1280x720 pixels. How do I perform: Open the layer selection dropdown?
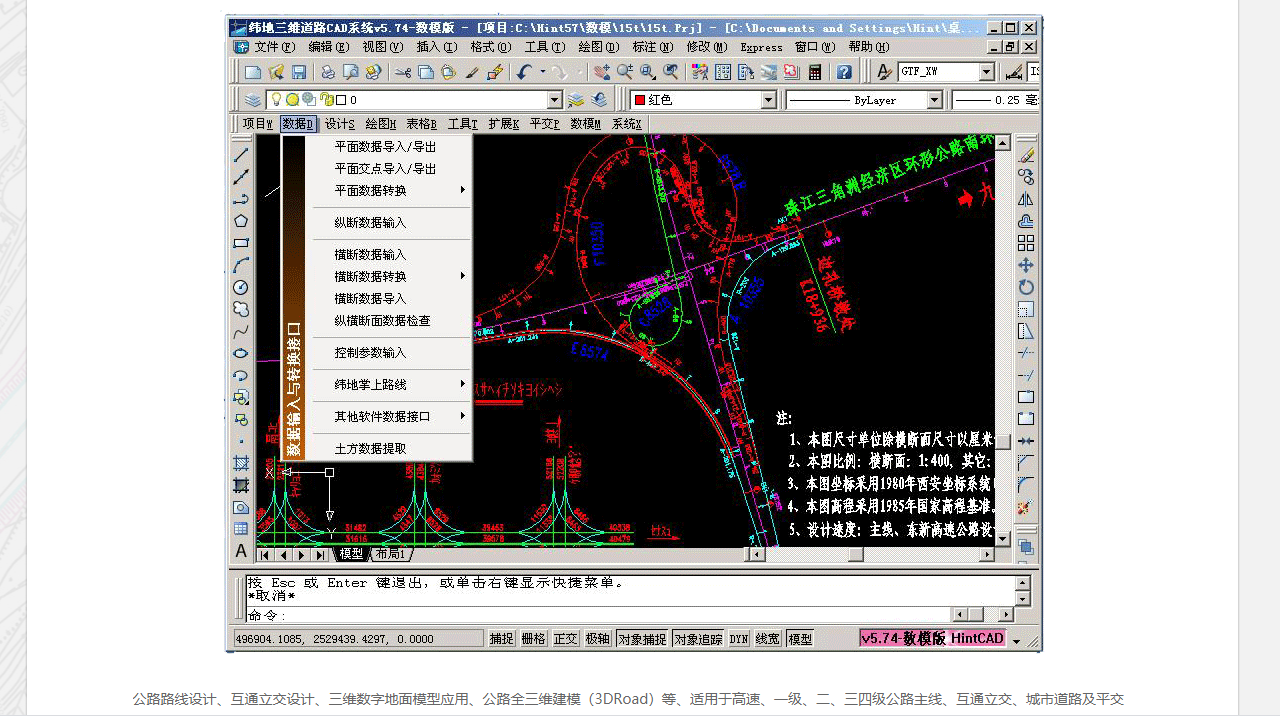coord(556,99)
